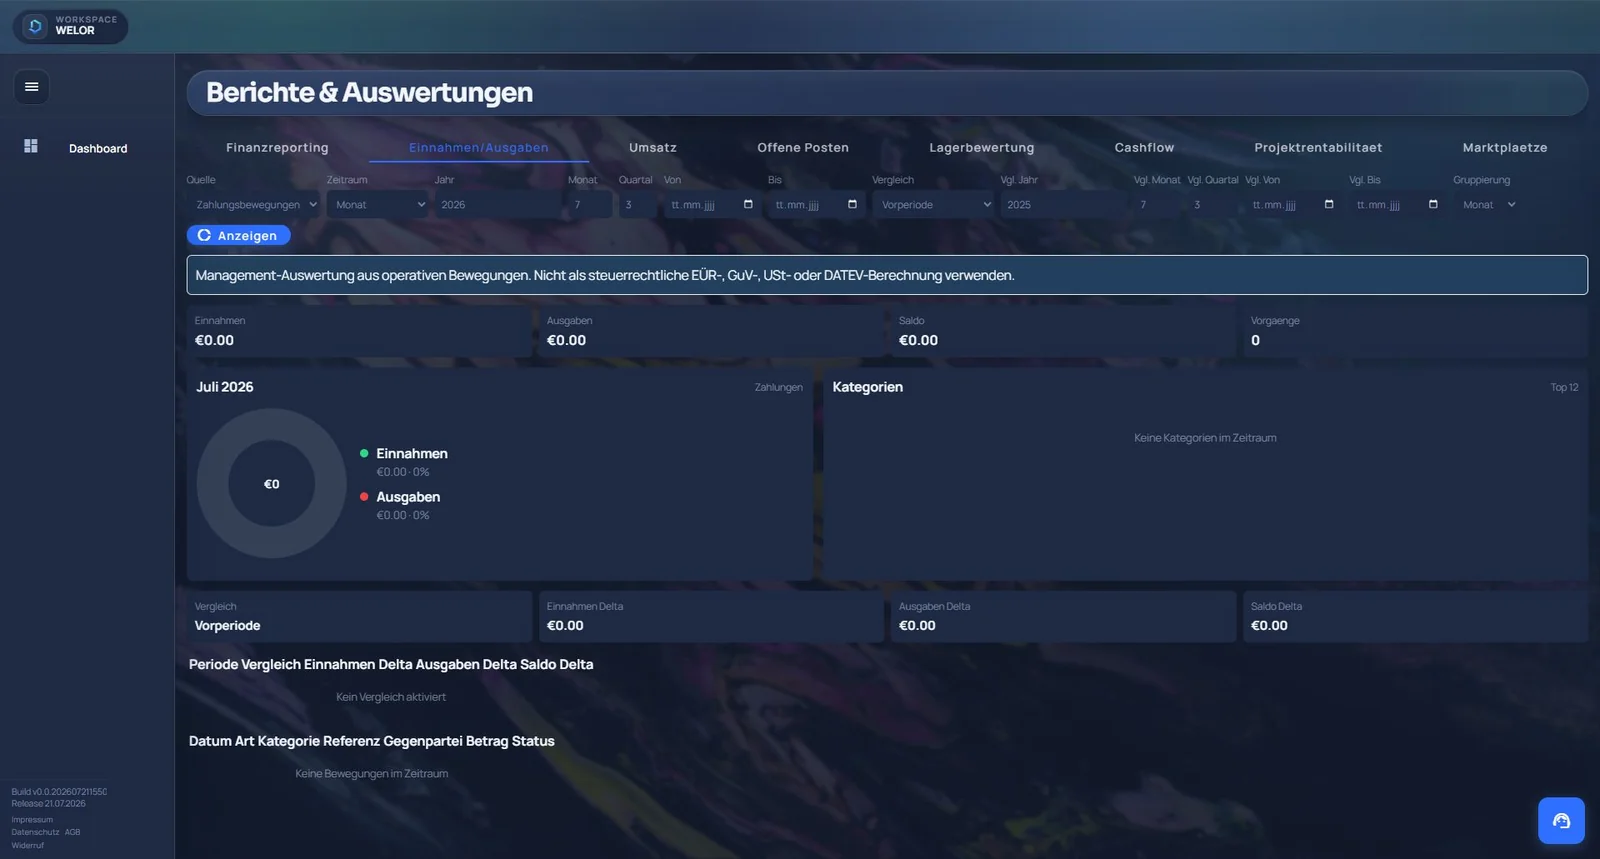Click the Vgl. Jahr field showing 2025

pyautogui.click(x=1064, y=205)
